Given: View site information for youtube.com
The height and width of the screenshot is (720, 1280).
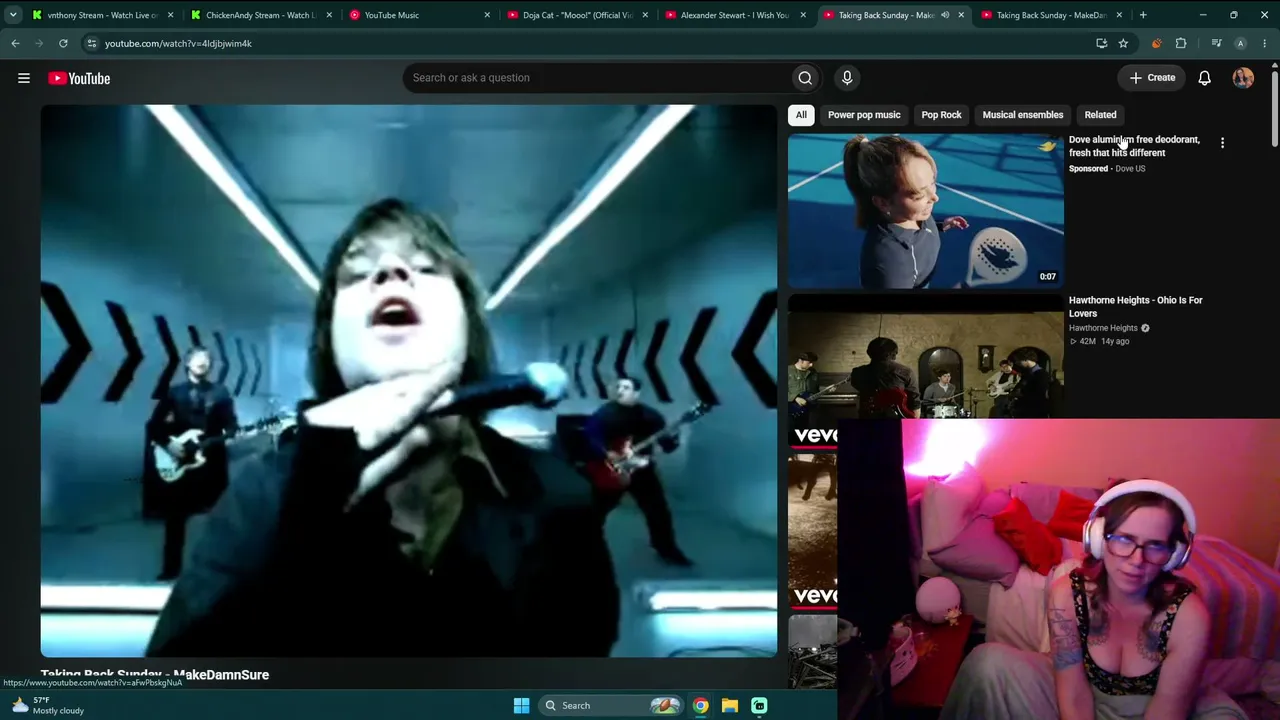Looking at the screenshot, I should tap(91, 43).
